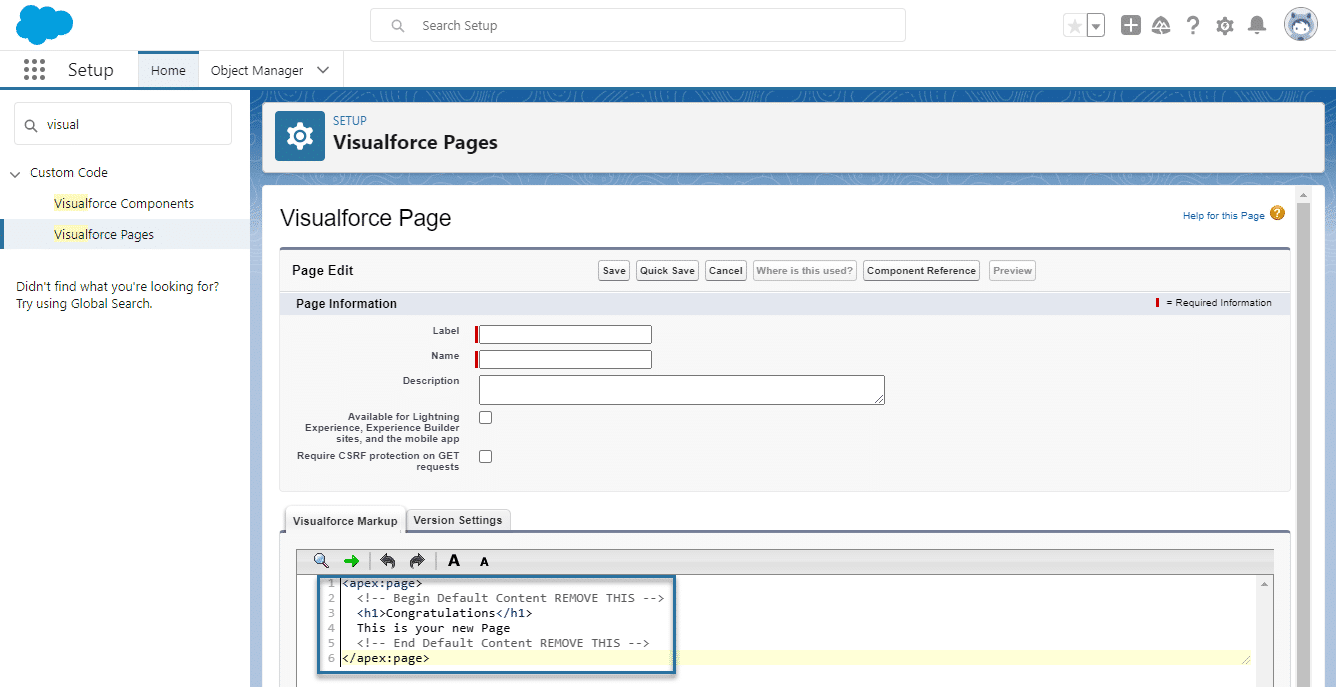Redo edit using editor toolbar

tap(417, 561)
